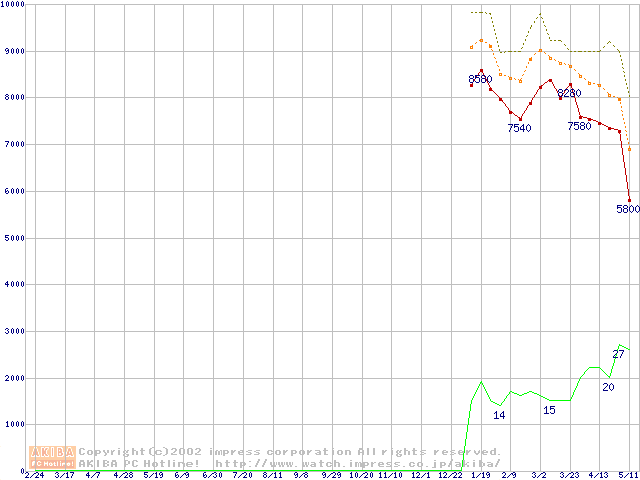This screenshot has width=640, height=480.
Task: Click the green line label 27
Action: click(x=619, y=353)
